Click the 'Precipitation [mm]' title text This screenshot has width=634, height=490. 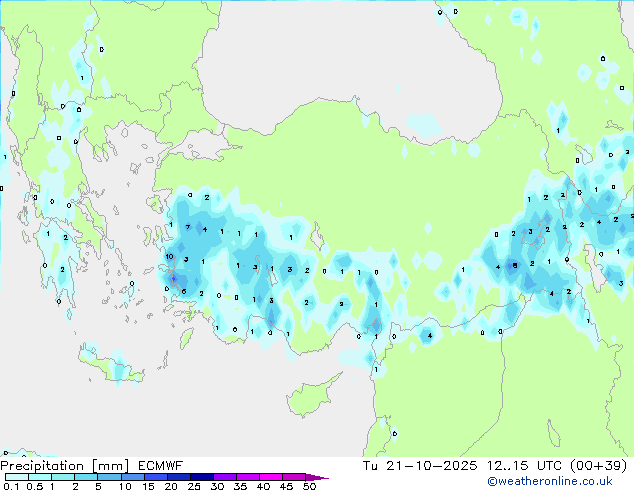click(x=65, y=466)
